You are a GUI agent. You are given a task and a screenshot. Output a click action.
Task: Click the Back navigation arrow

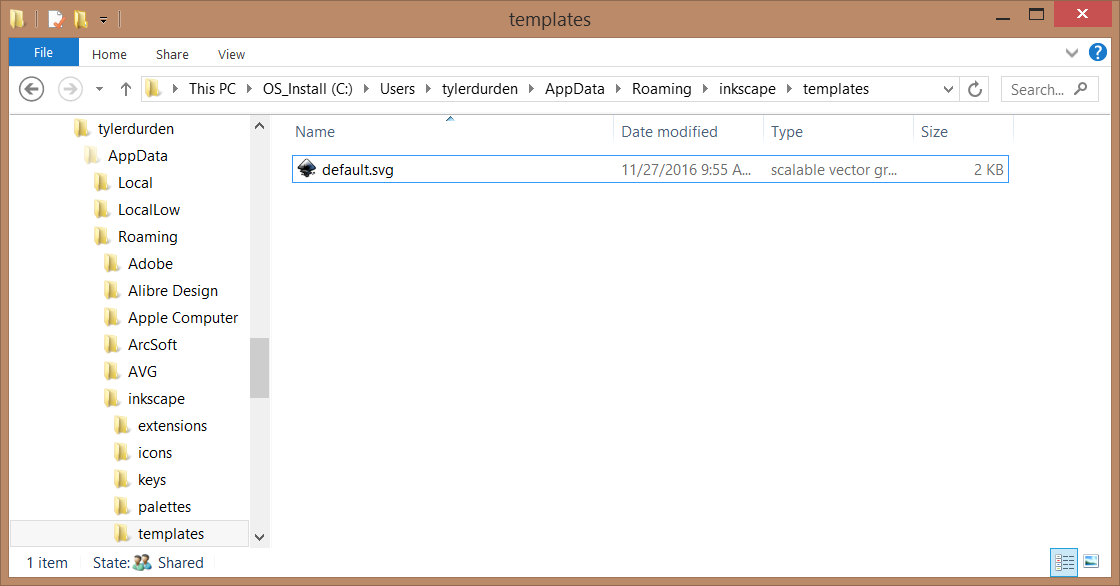(x=31, y=89)
